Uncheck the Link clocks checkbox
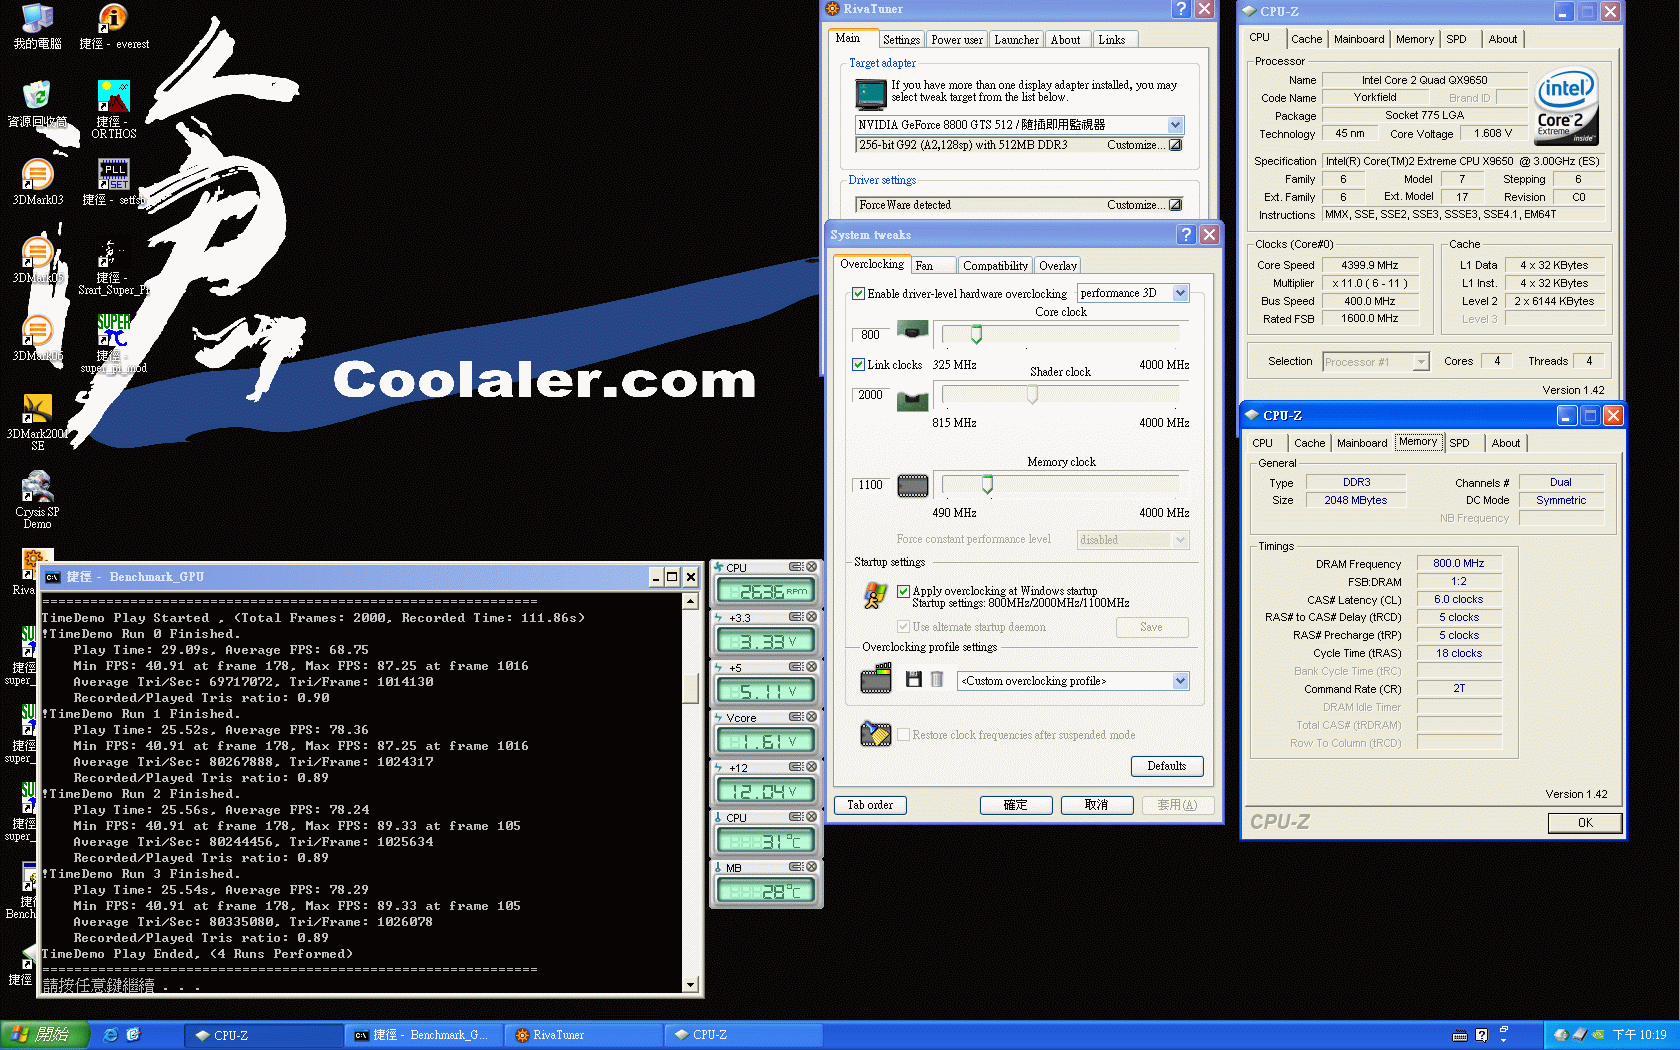Screen dimensions: 1680x1050 pos(858,365)
